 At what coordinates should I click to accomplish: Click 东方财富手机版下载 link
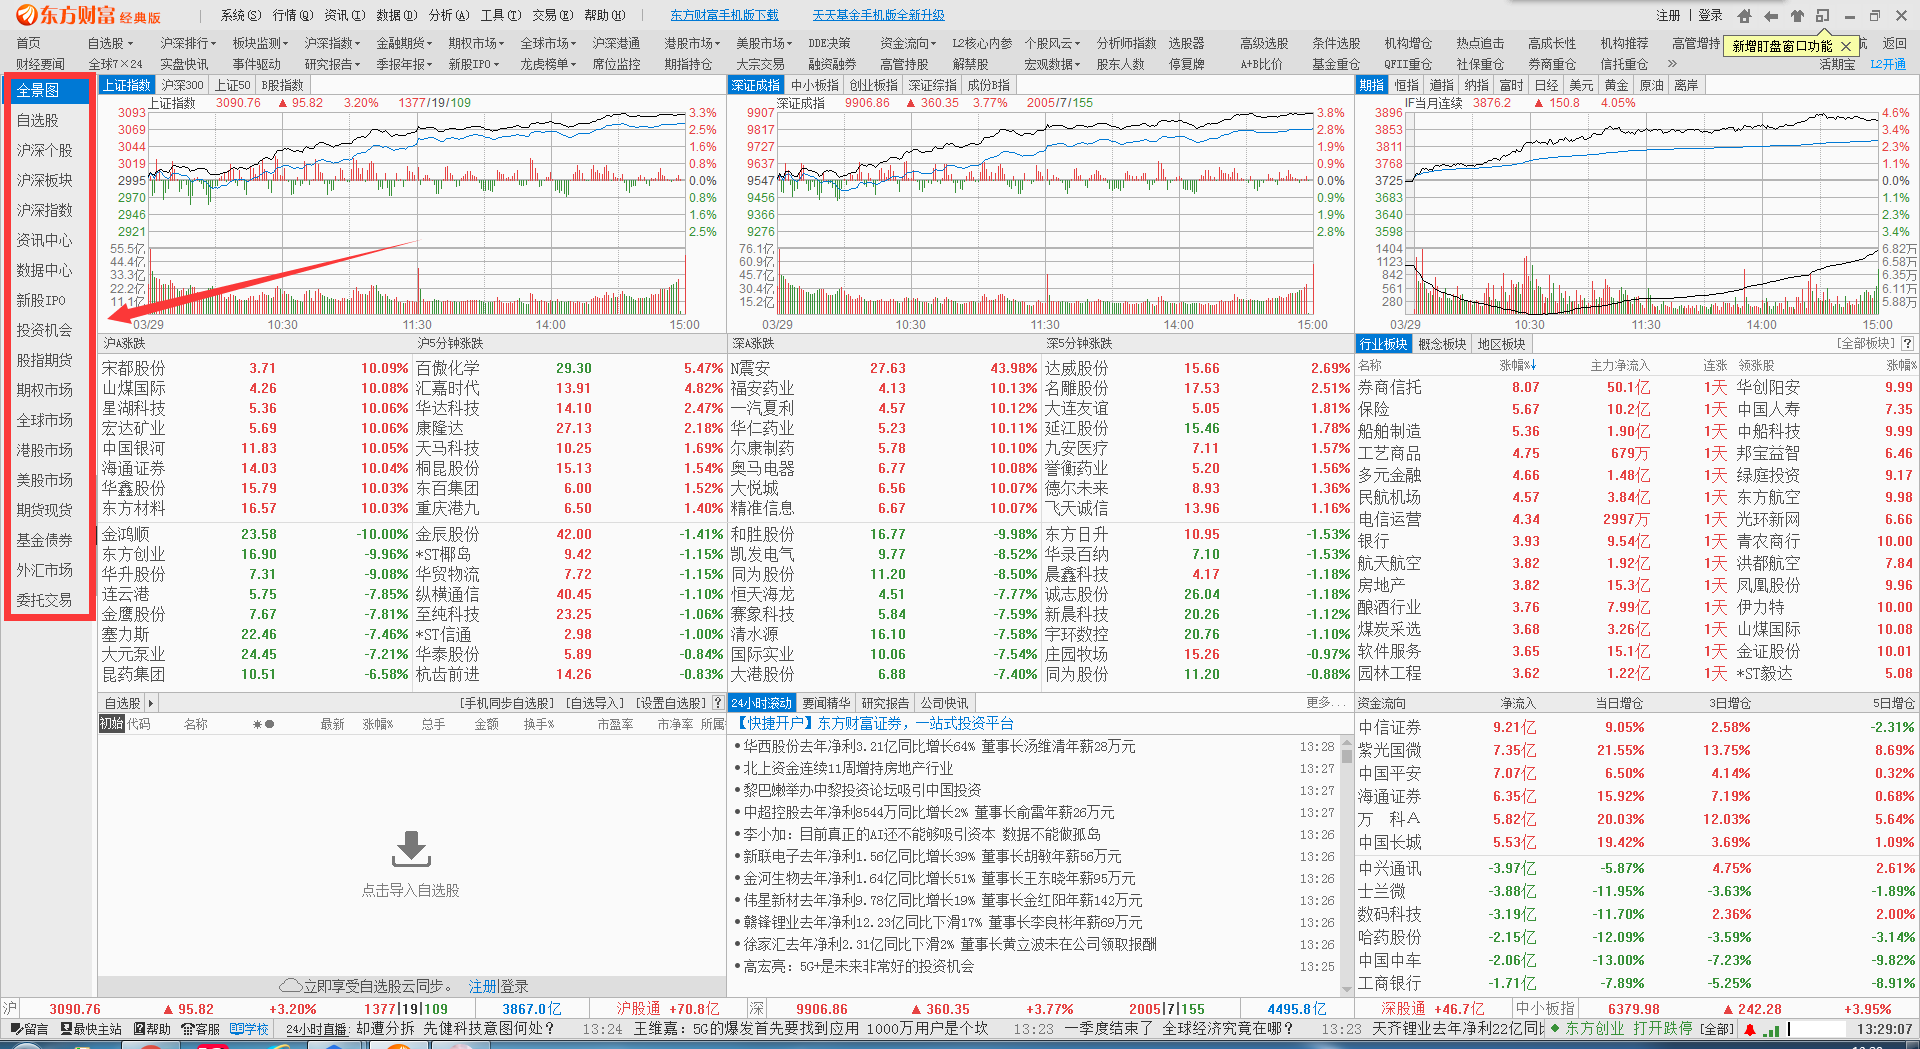coord(724,16)
